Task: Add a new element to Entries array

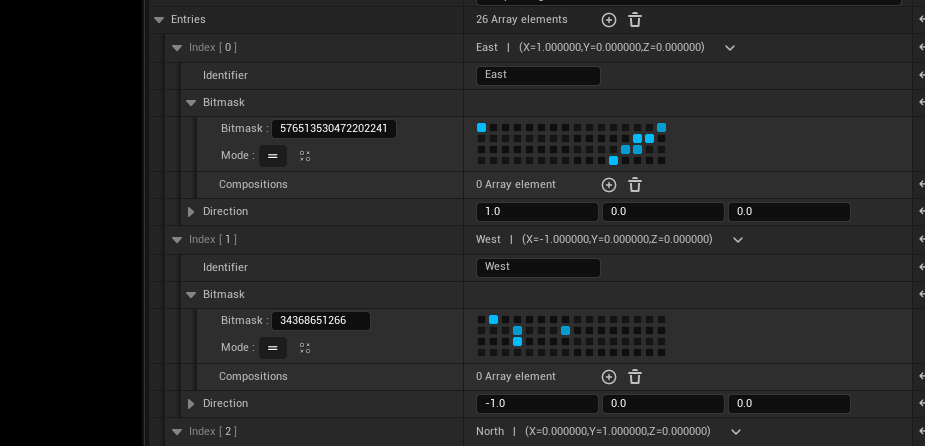Action: click(609, 20)
